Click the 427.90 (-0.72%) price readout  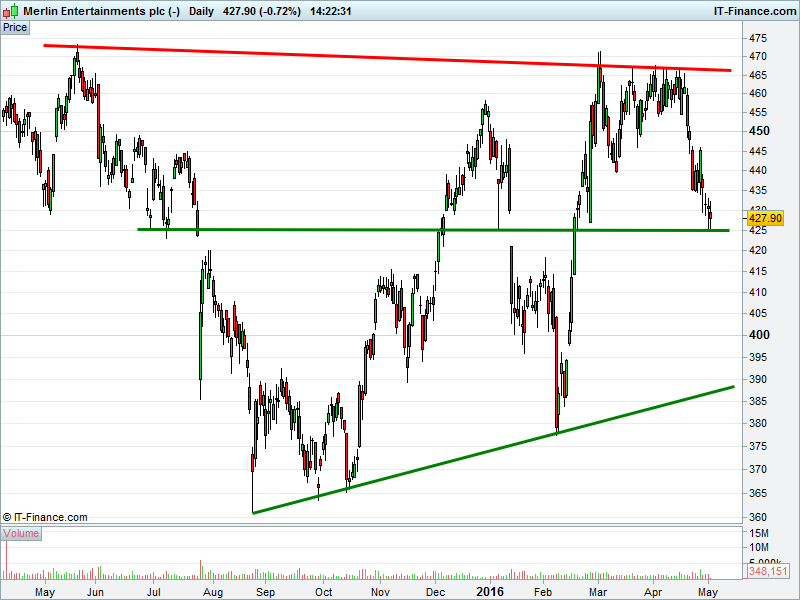pos(262,11)
